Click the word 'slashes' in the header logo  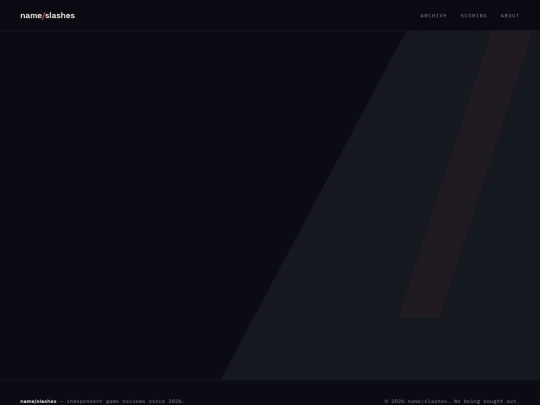tap(60, 15)
